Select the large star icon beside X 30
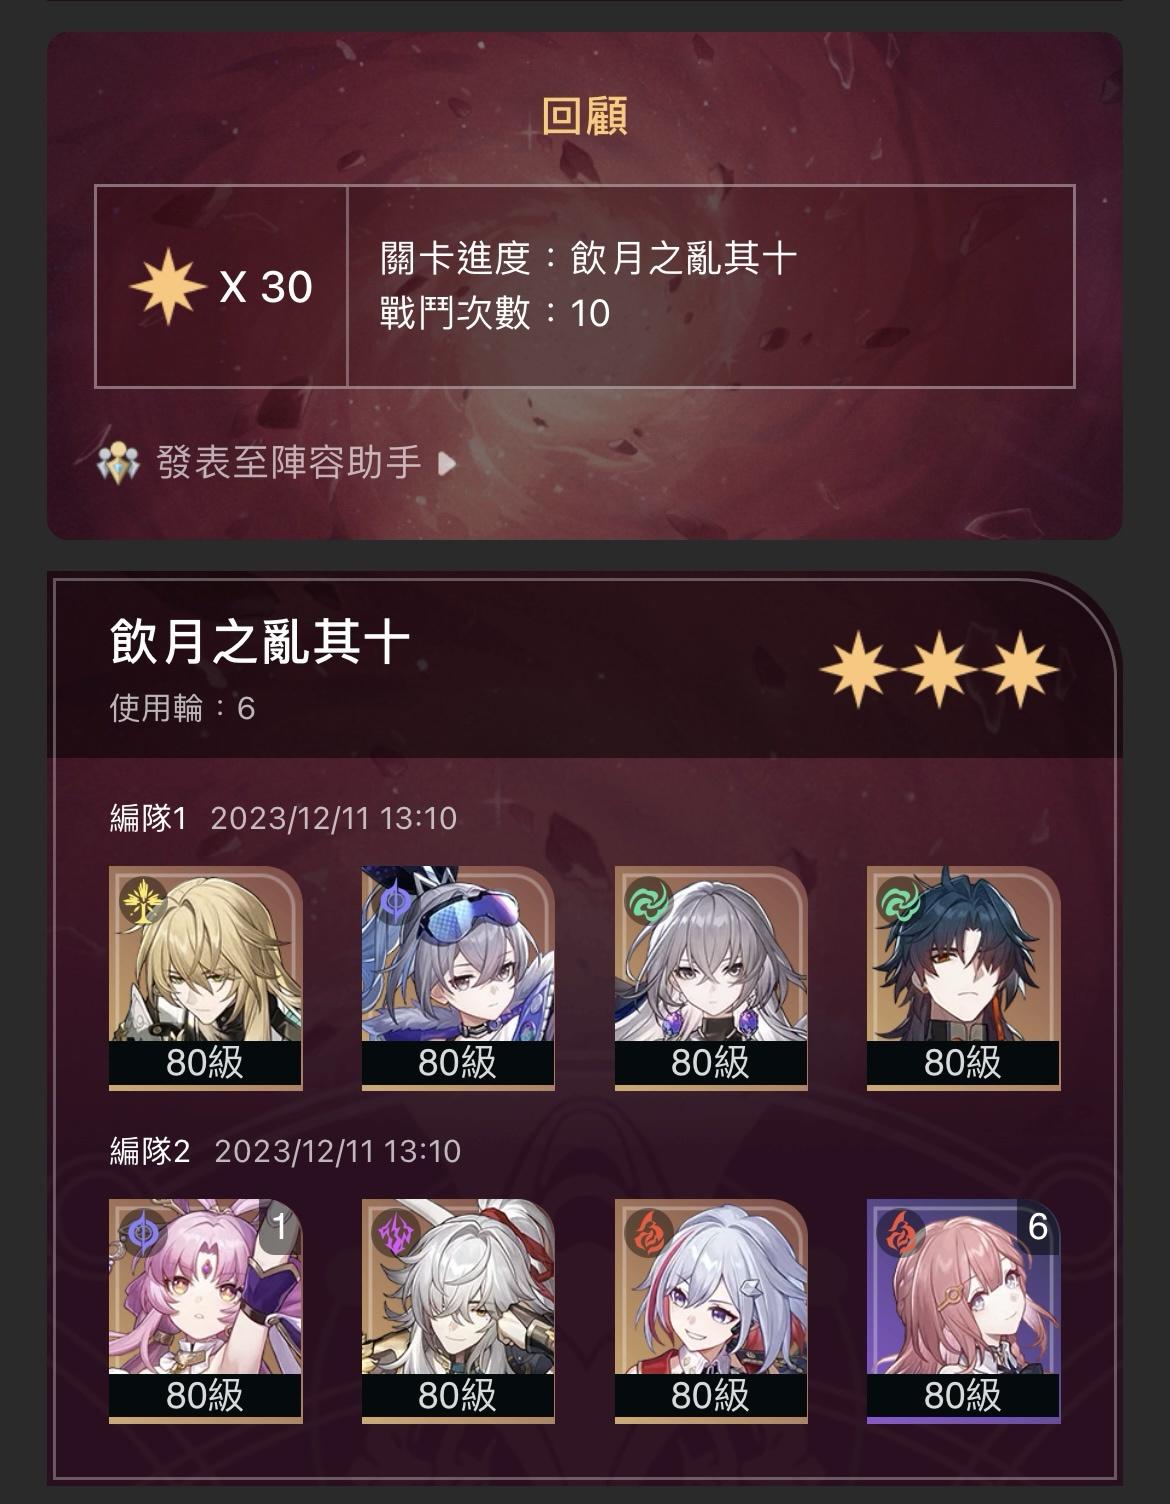Screen dimensions: 1170x1504 pos(167,287)
